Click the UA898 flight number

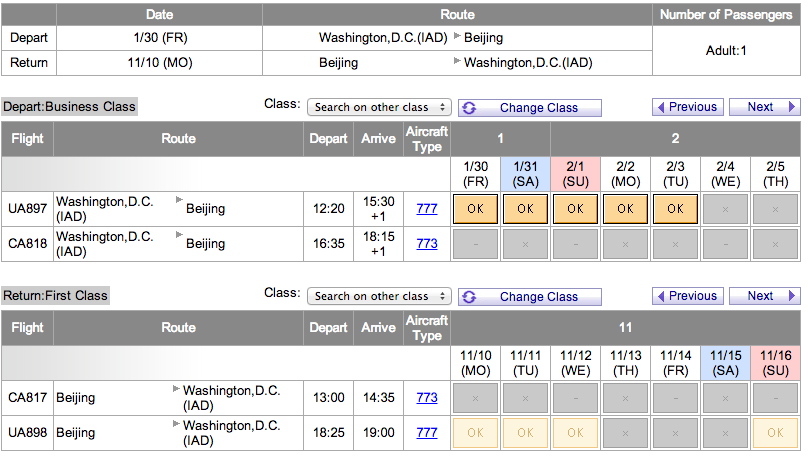click(x=27, y=433)
